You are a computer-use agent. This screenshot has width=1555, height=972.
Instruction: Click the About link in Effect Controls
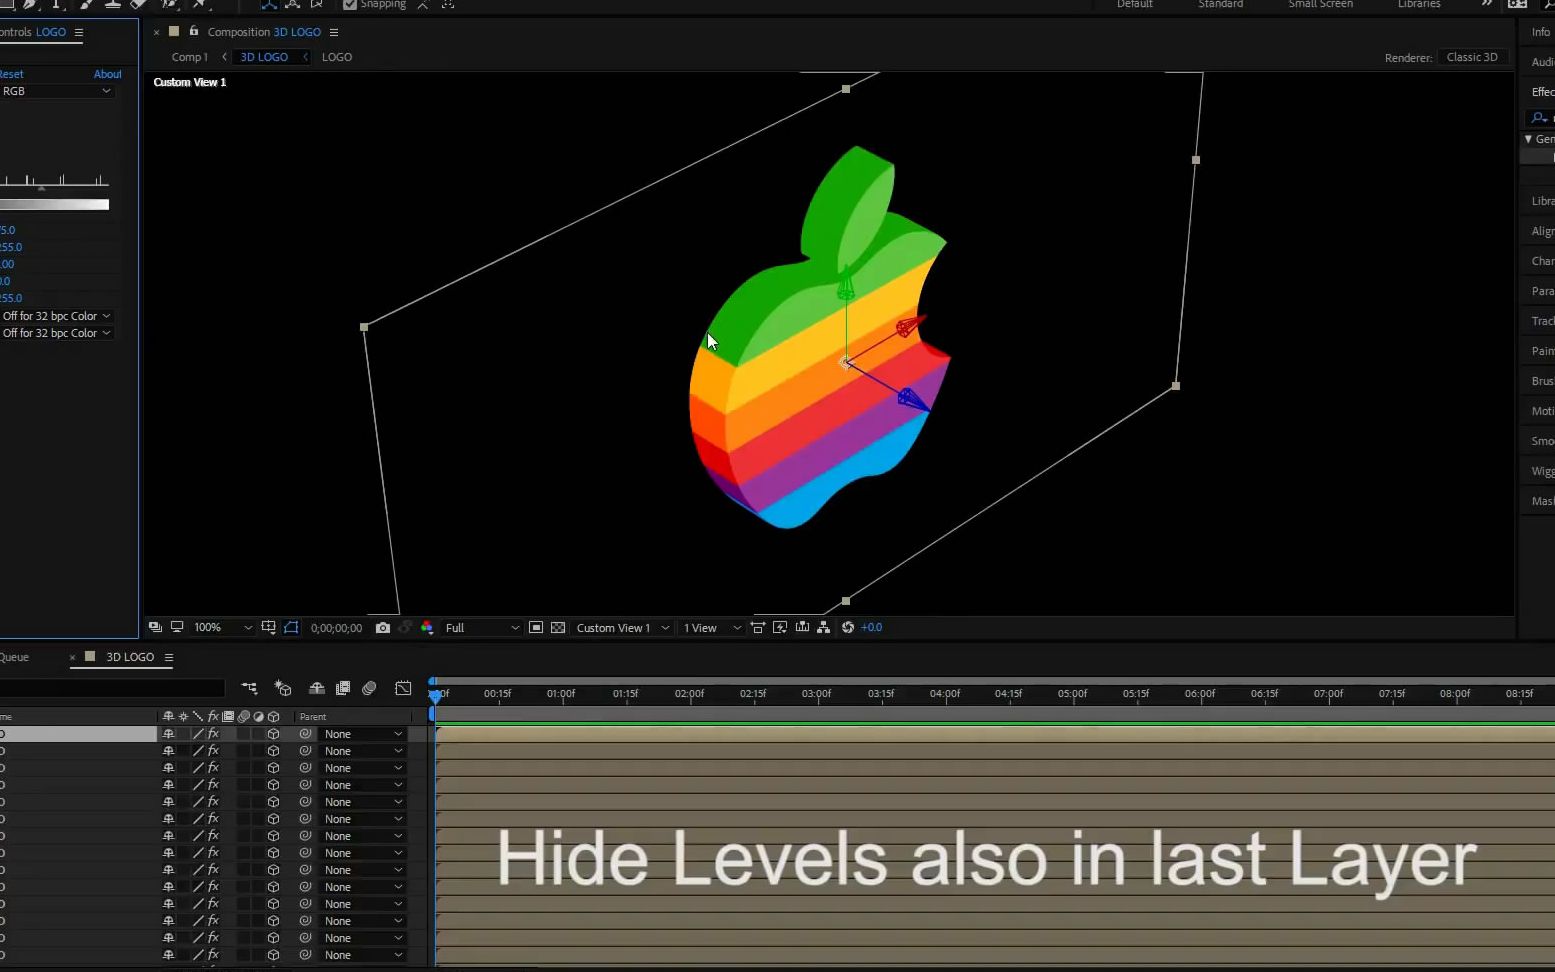point(107,73)
